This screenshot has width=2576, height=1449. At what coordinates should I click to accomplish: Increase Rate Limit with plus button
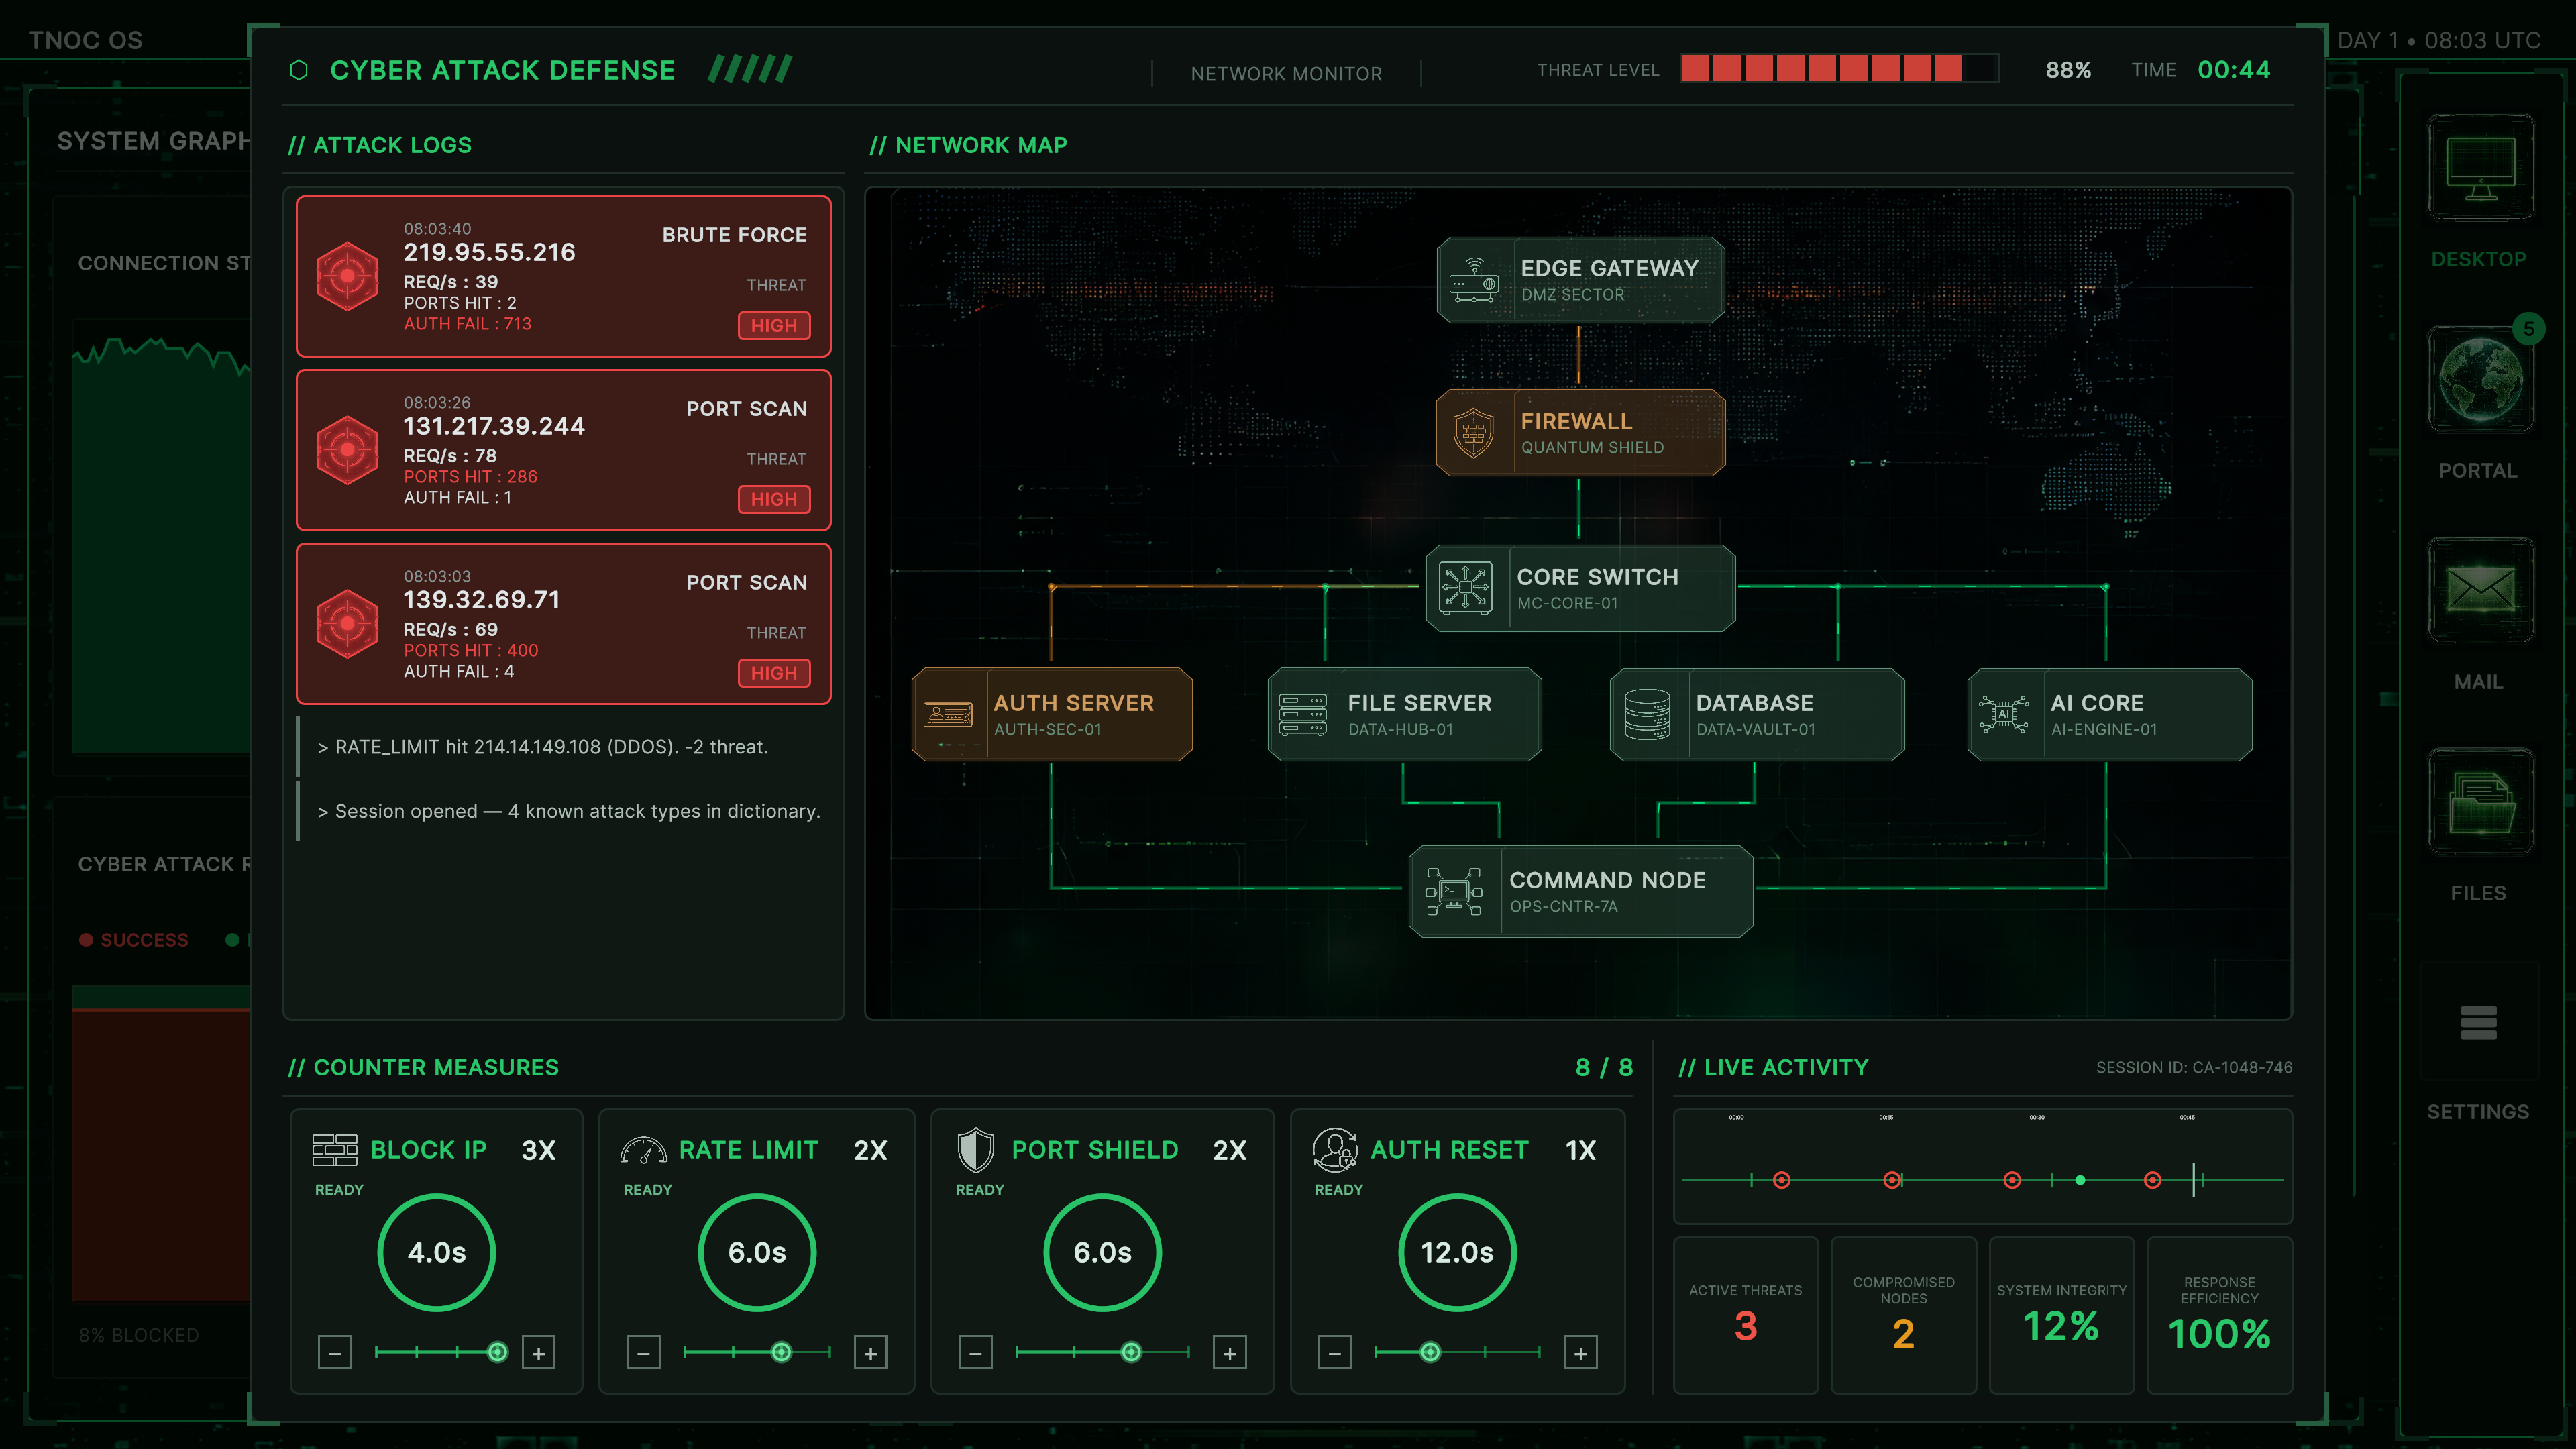point(871,1353)
